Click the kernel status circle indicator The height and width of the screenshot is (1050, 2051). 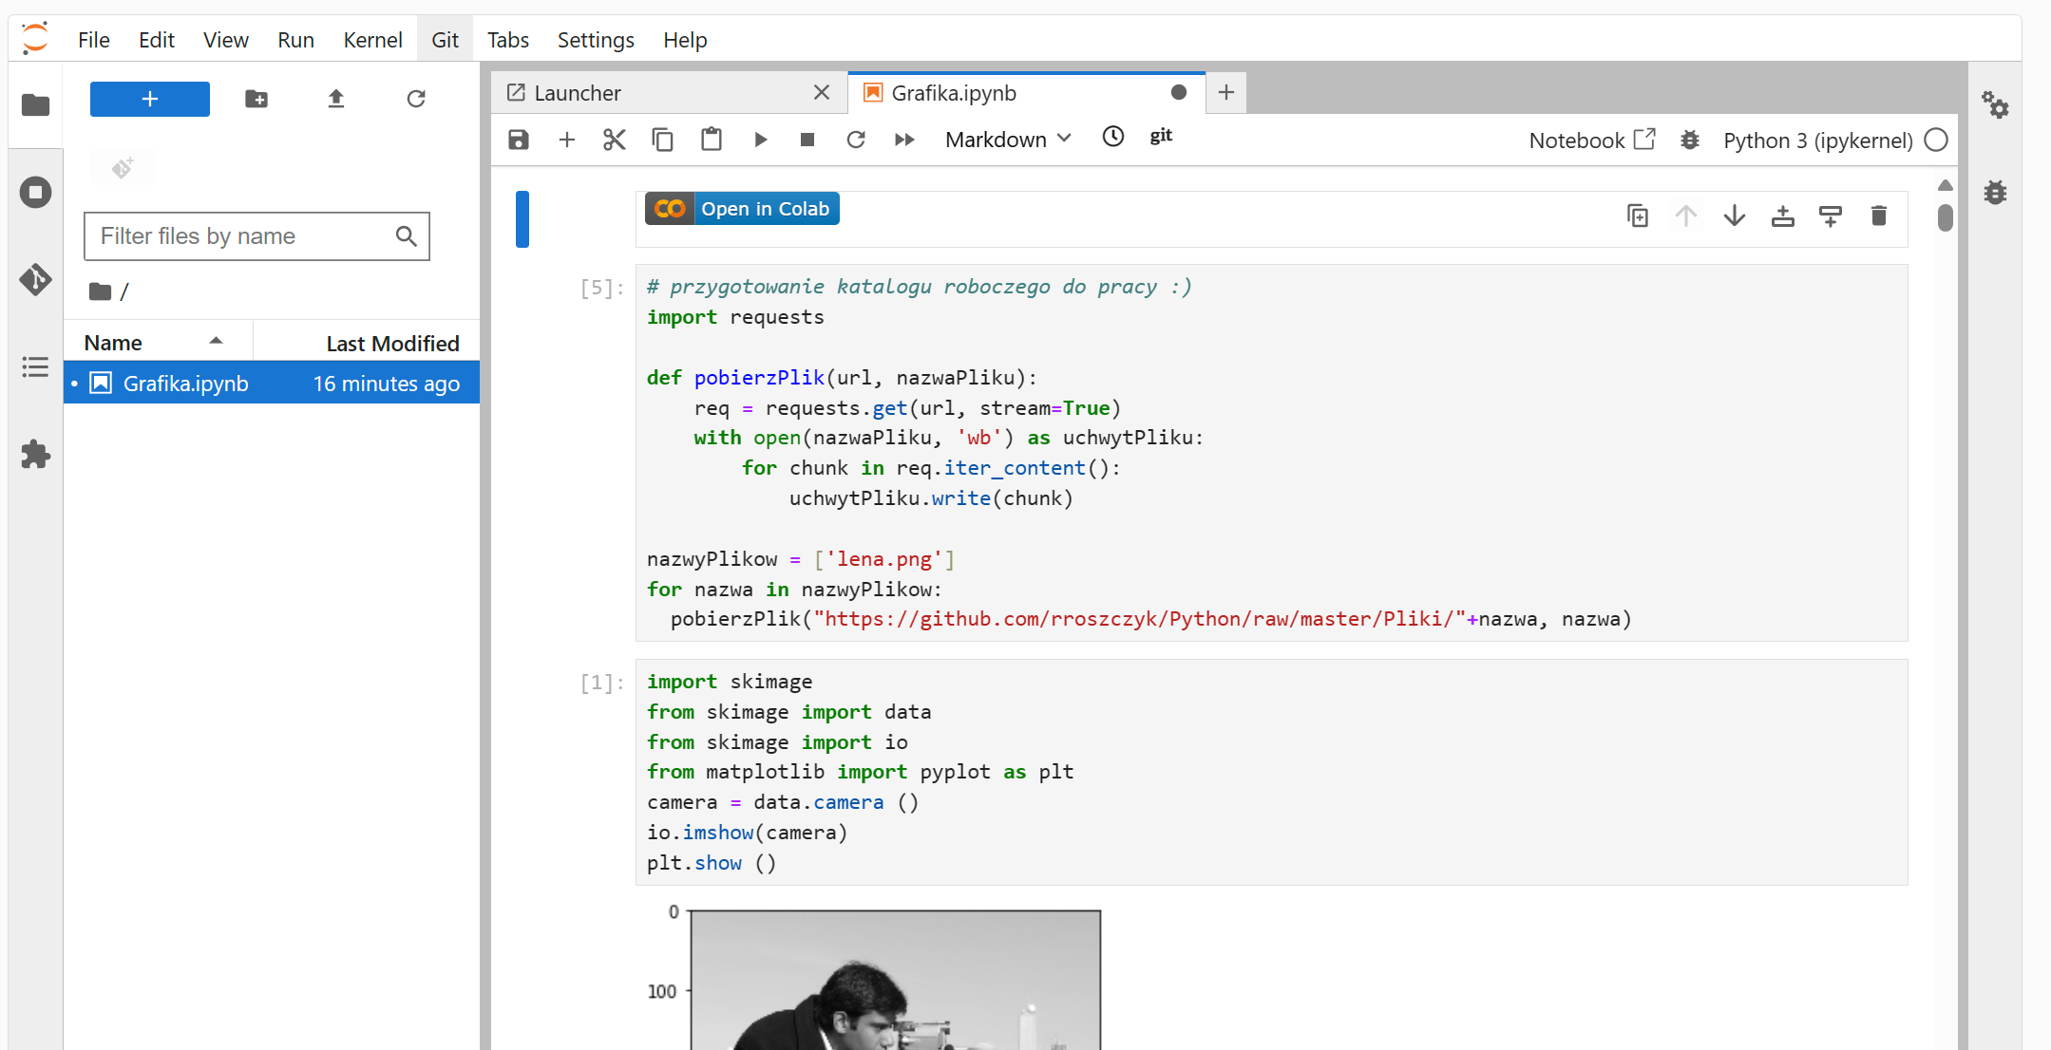1936,140
